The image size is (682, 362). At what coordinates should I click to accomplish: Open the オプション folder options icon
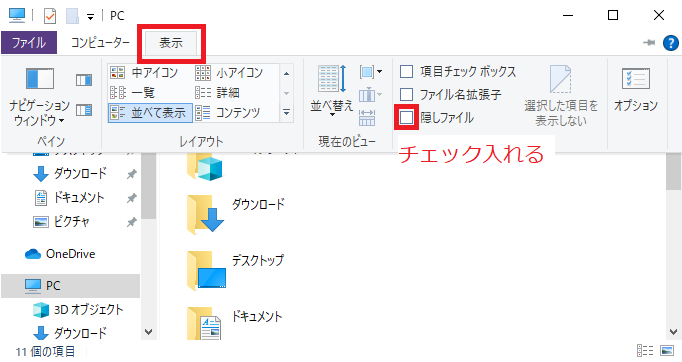pyautogui.click(x=635, y=90)
